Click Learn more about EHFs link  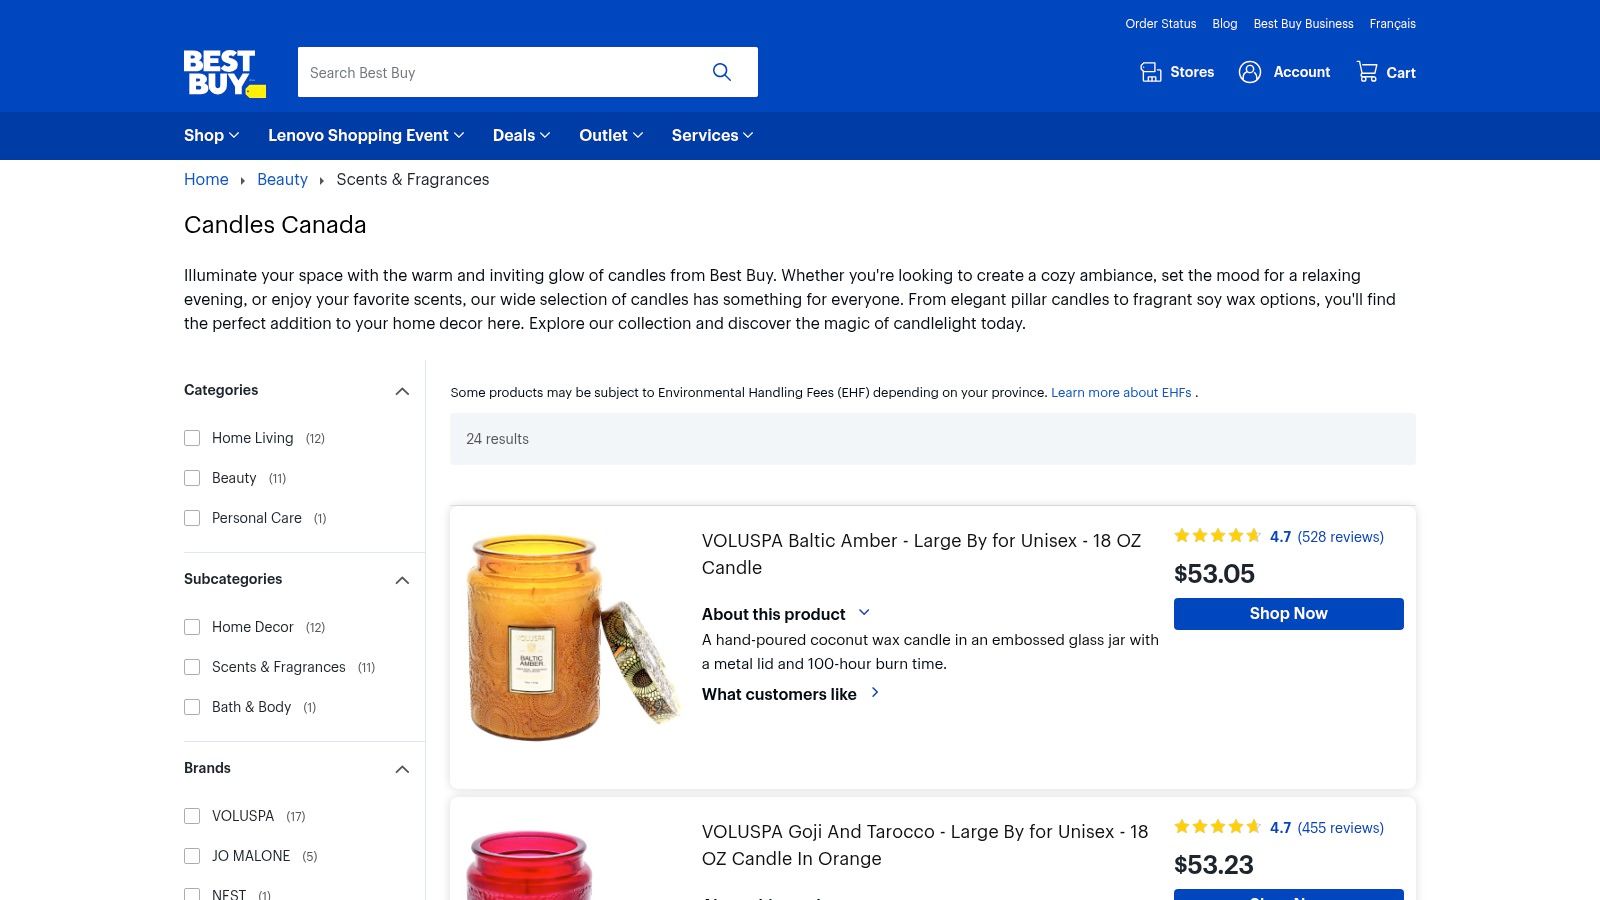(1121, 393)
